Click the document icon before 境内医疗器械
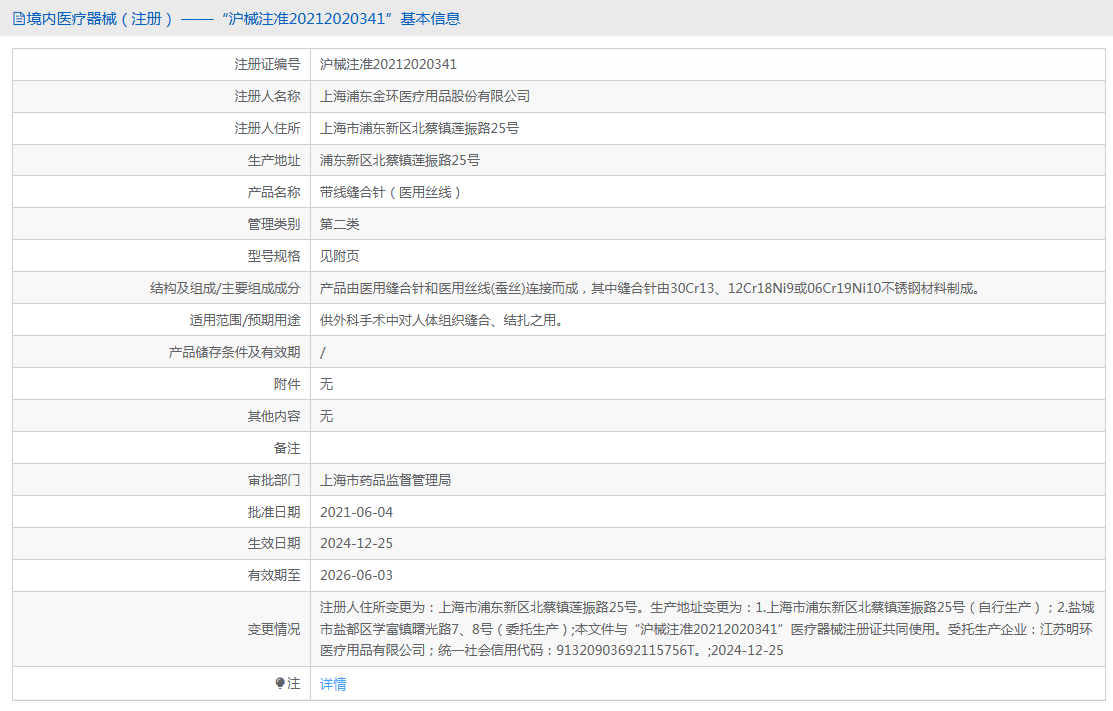The height and width of the screenshot is (711, 1113). [19, 19]
